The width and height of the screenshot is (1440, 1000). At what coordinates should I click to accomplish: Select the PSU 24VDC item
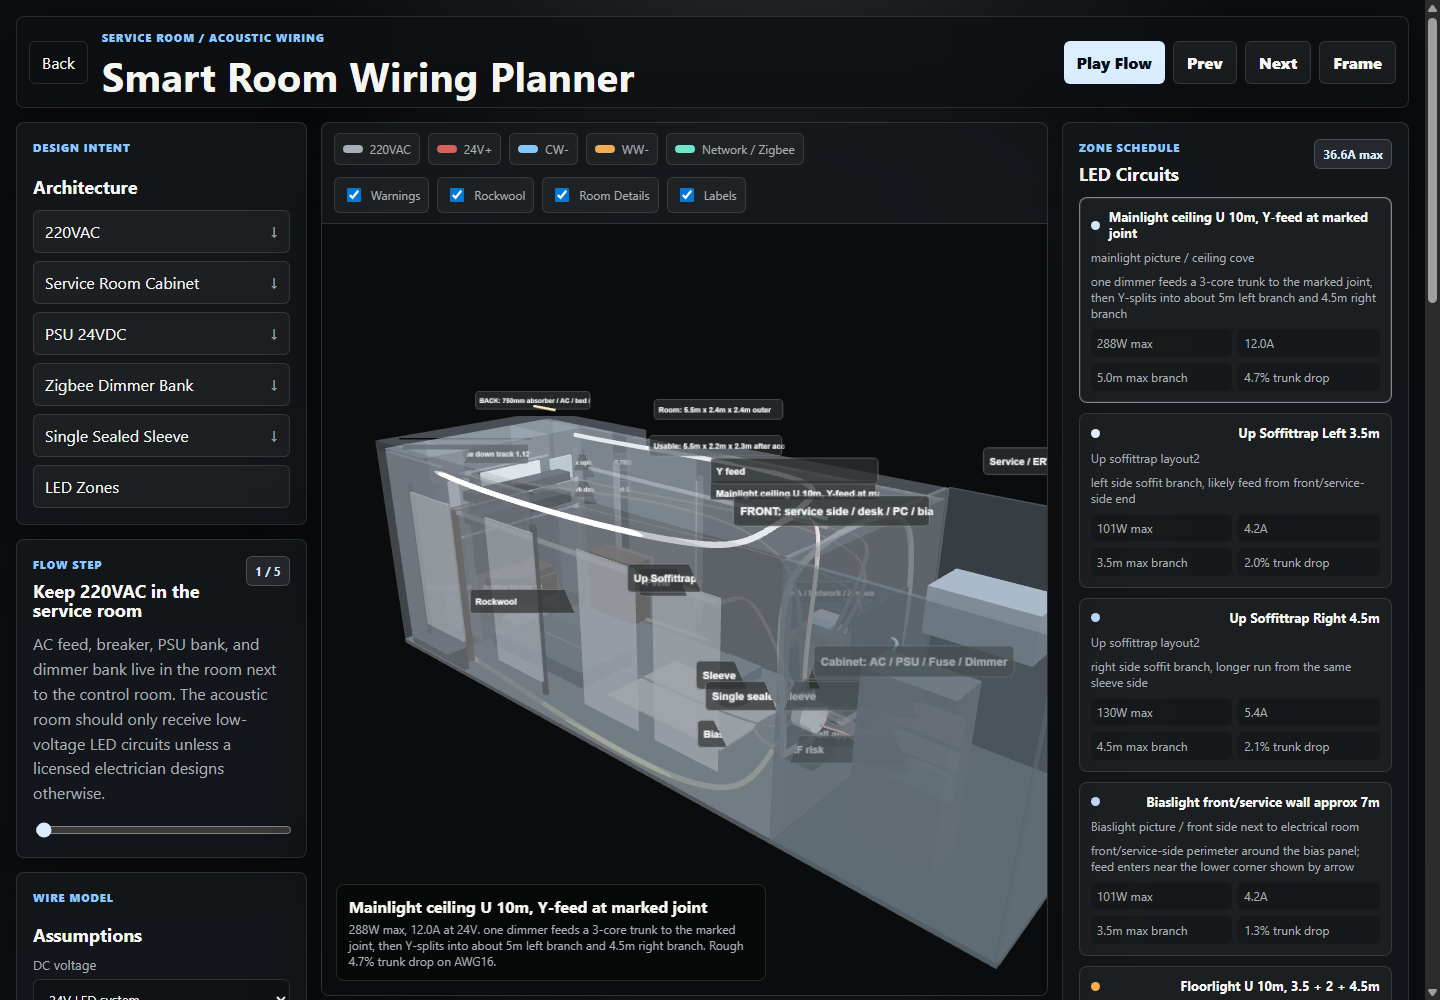coord(161,334)
